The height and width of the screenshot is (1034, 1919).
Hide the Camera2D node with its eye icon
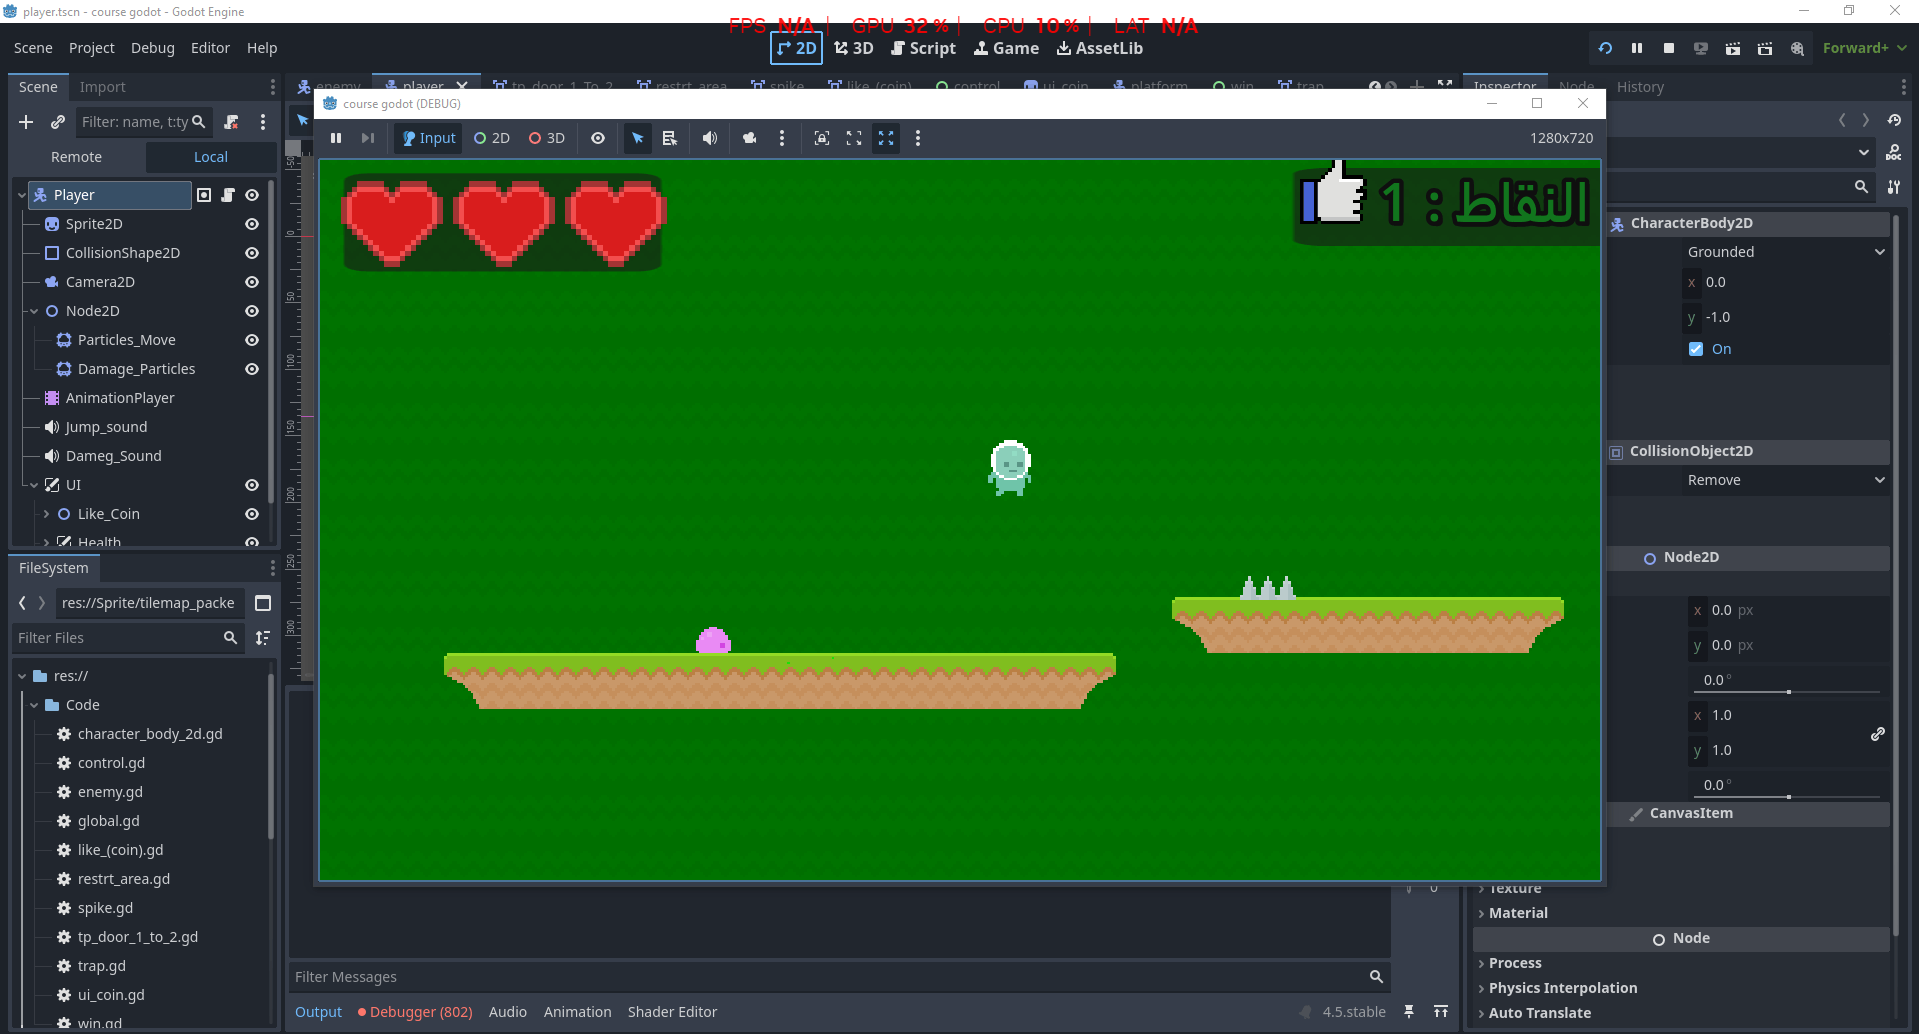pos(252,282)
